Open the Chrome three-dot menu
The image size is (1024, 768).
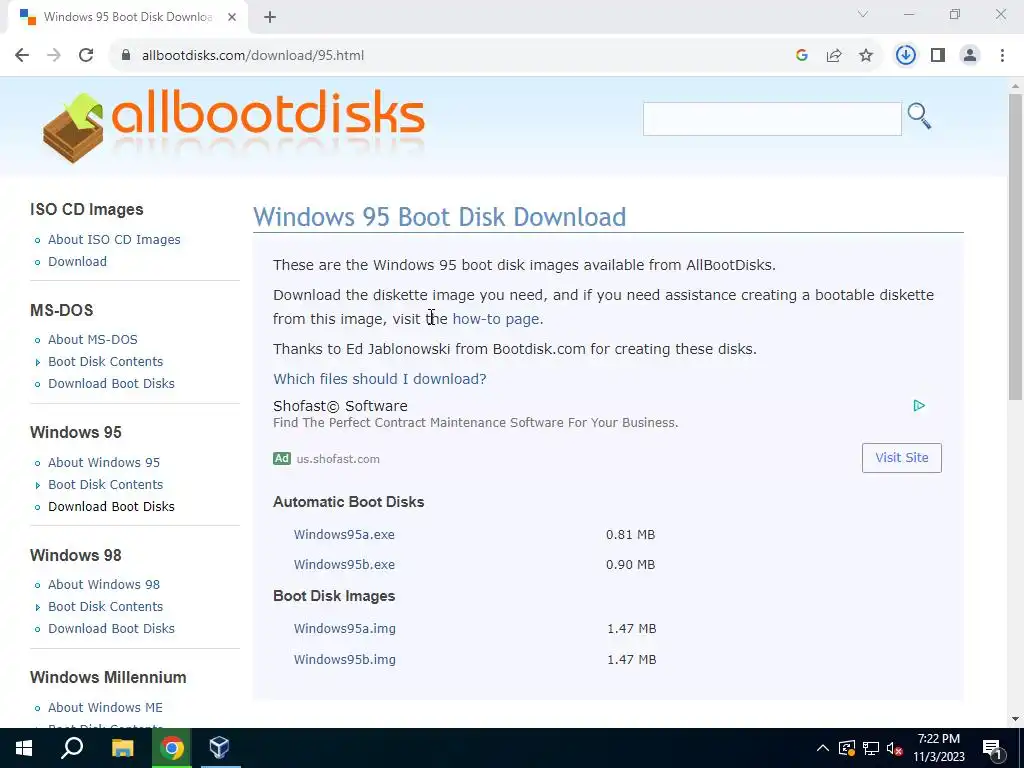coord(1002,56)
